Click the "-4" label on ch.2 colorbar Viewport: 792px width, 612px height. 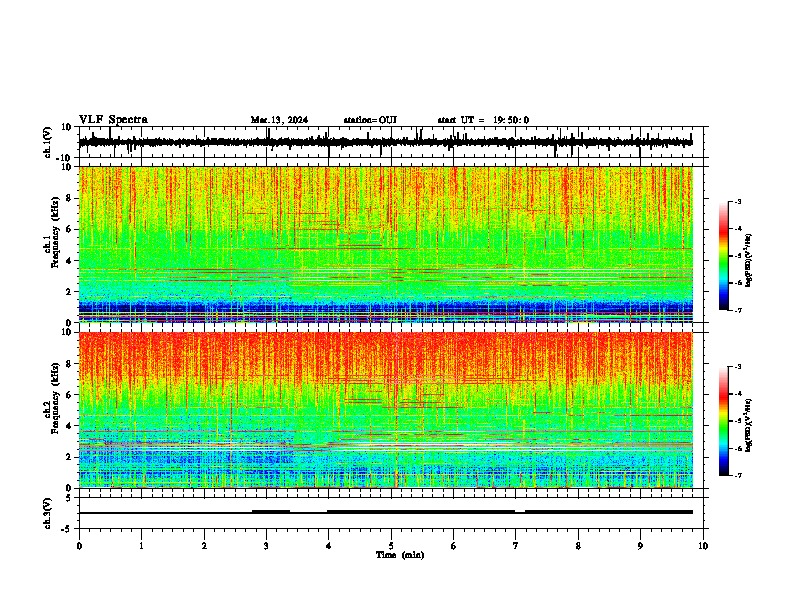tap(737, 394)
